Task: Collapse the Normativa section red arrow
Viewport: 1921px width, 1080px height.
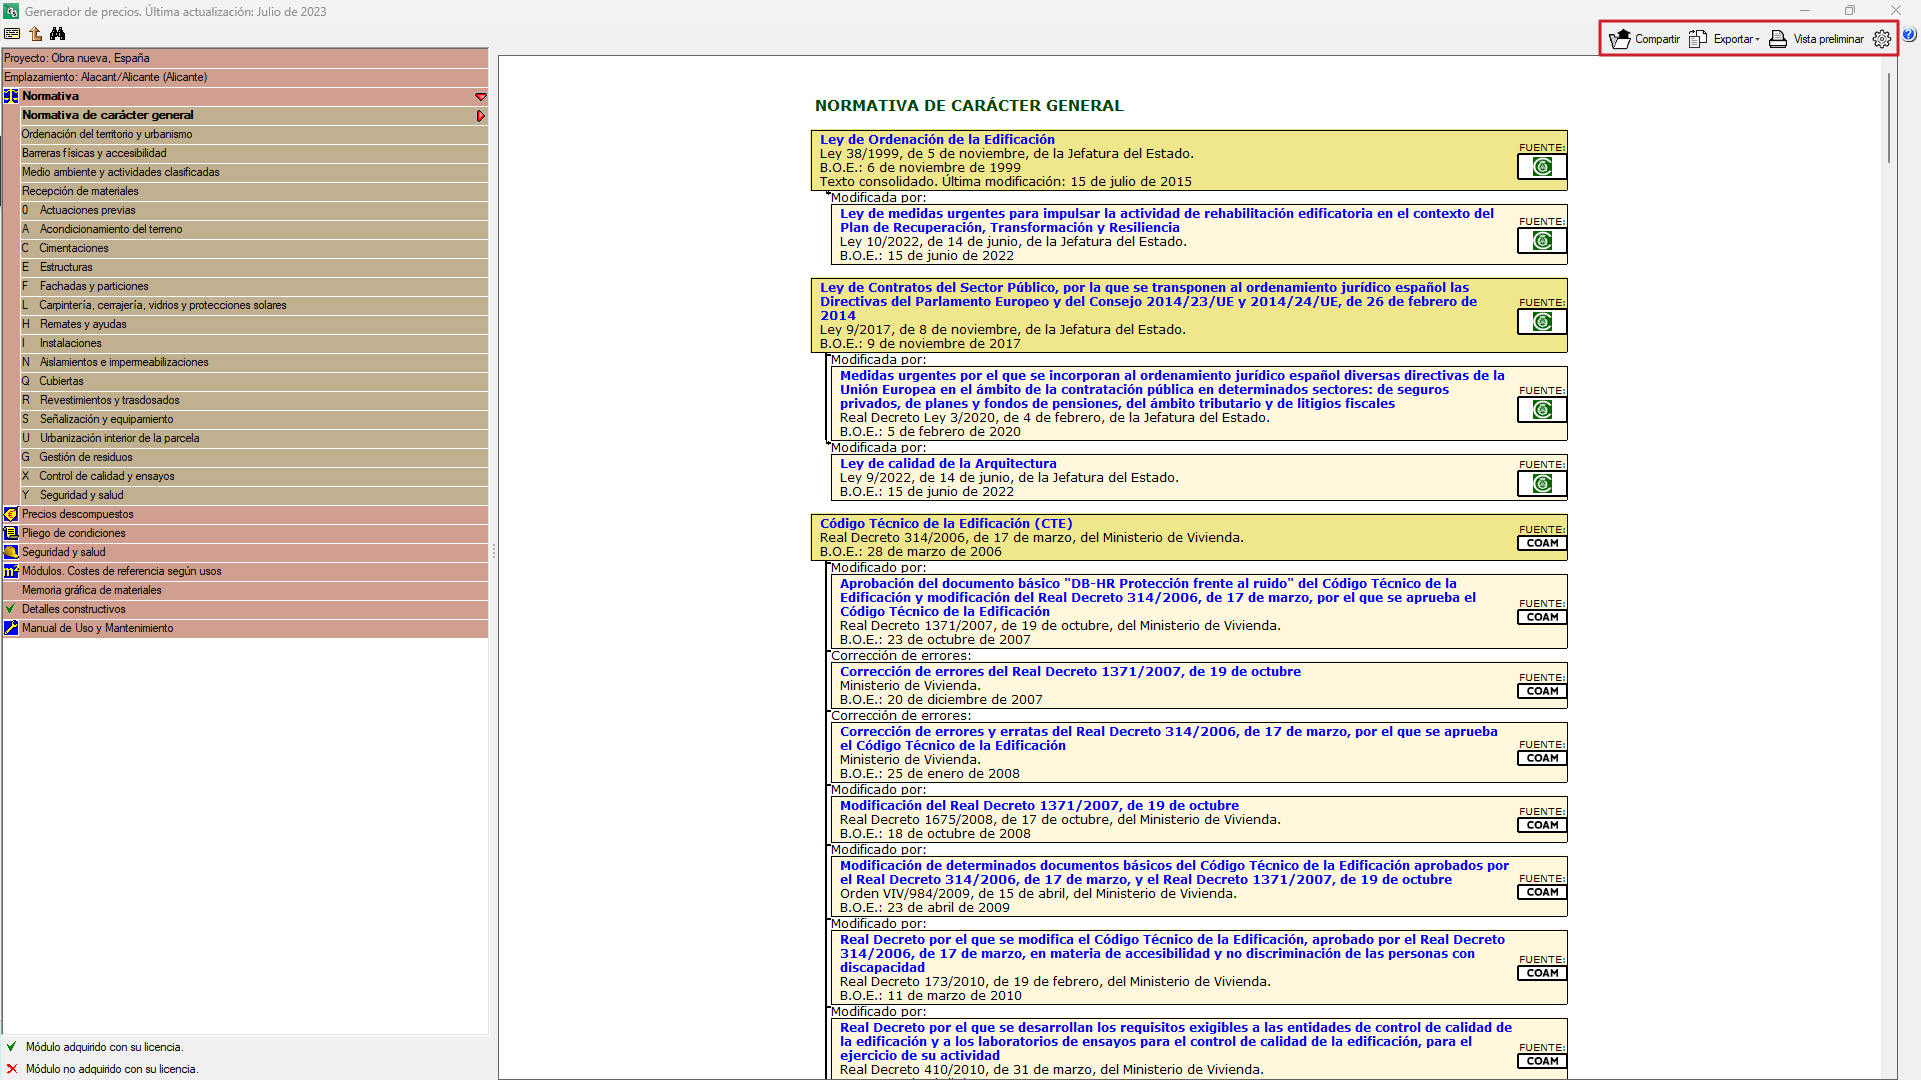Action: pos(480,97)
